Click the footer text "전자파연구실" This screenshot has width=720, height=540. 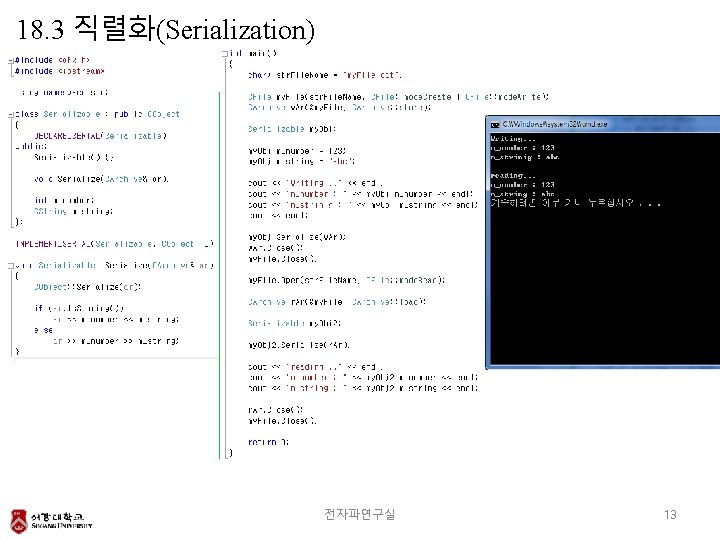(360, 514)
